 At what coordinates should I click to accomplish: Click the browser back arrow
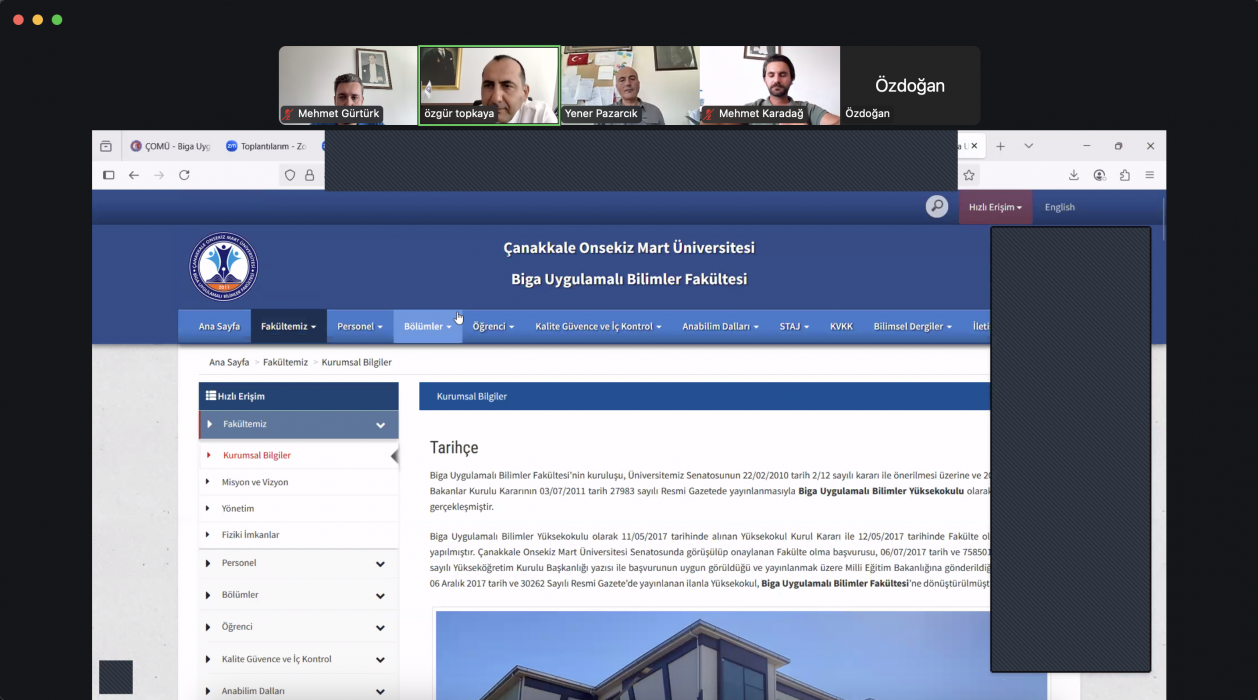(x=134, y=175)
